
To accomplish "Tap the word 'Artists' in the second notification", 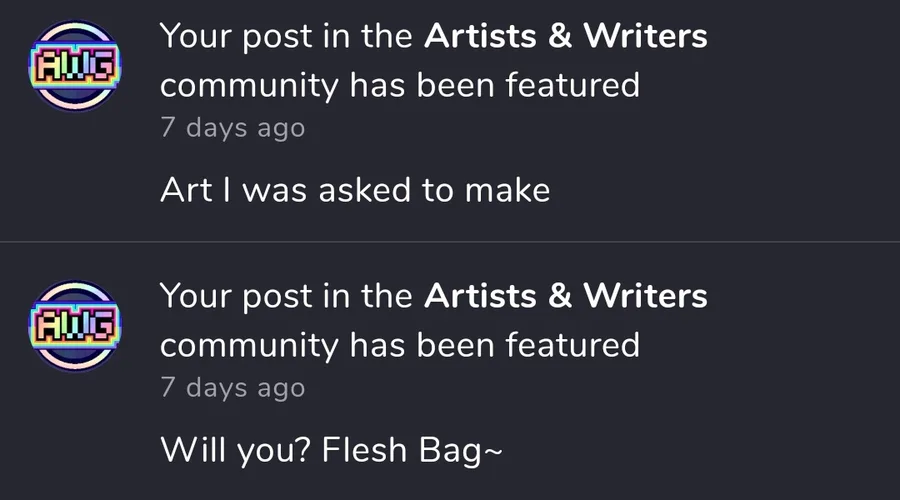I will tap(480, 296).
